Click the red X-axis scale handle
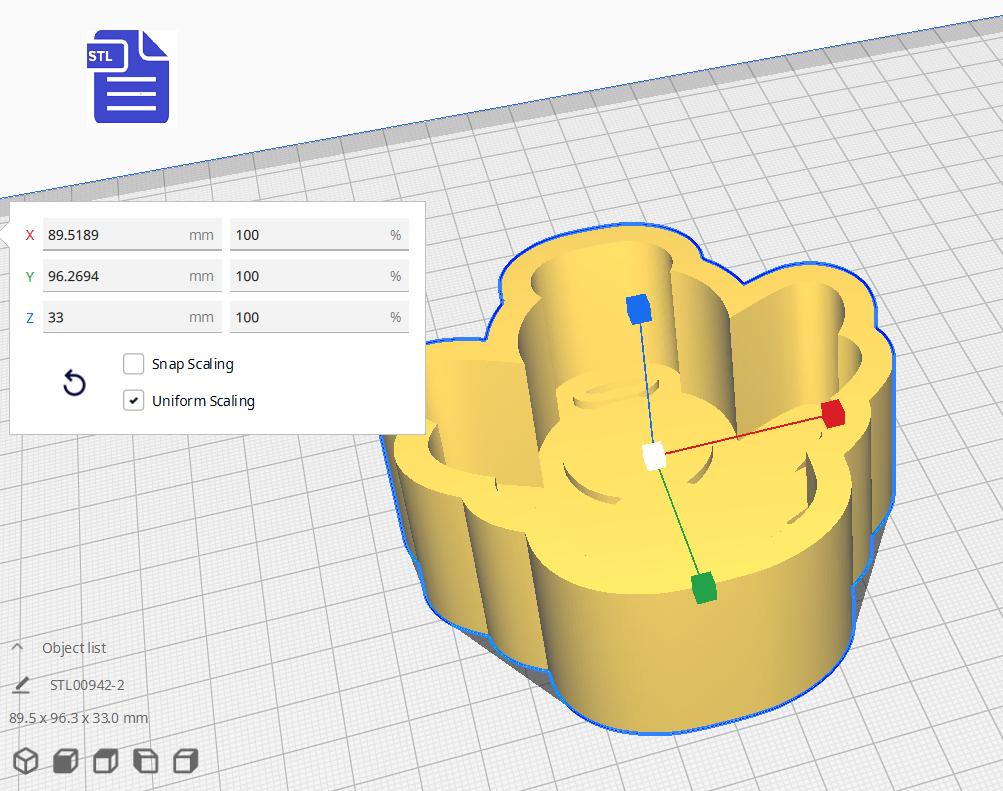Viewport: 1003px width, 791px height. pyautogui.click(x=833, y=414)
